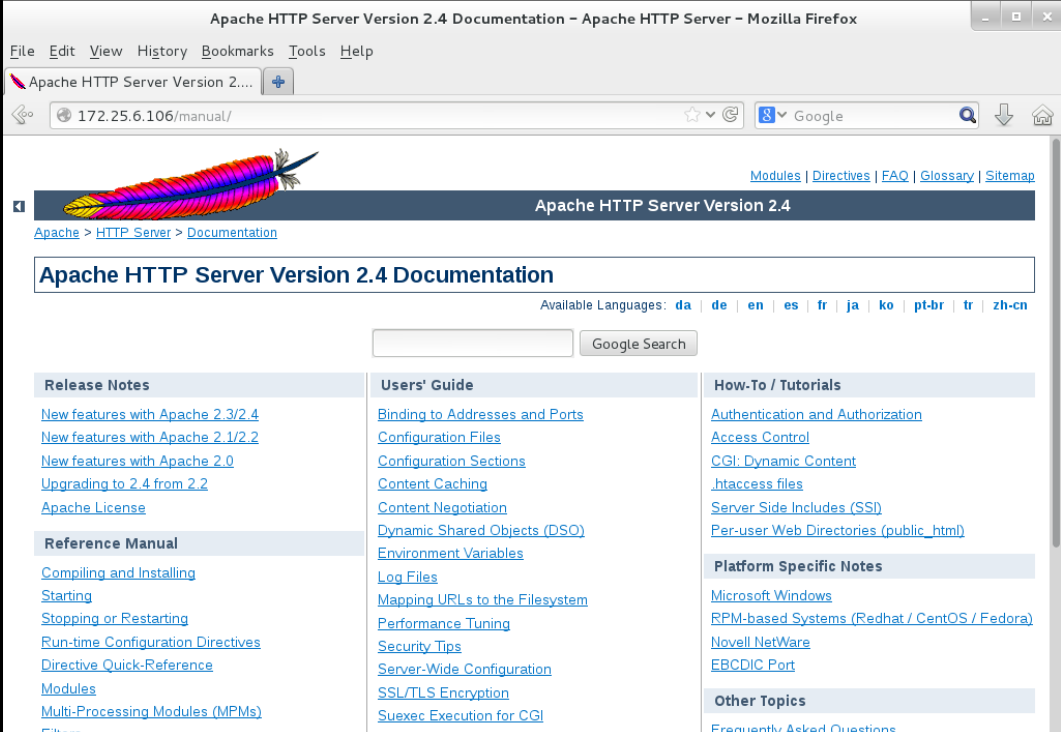The height and width of the screenshot is (732, 1061).
Task: Open Log Files link
Action: point(407,577)
